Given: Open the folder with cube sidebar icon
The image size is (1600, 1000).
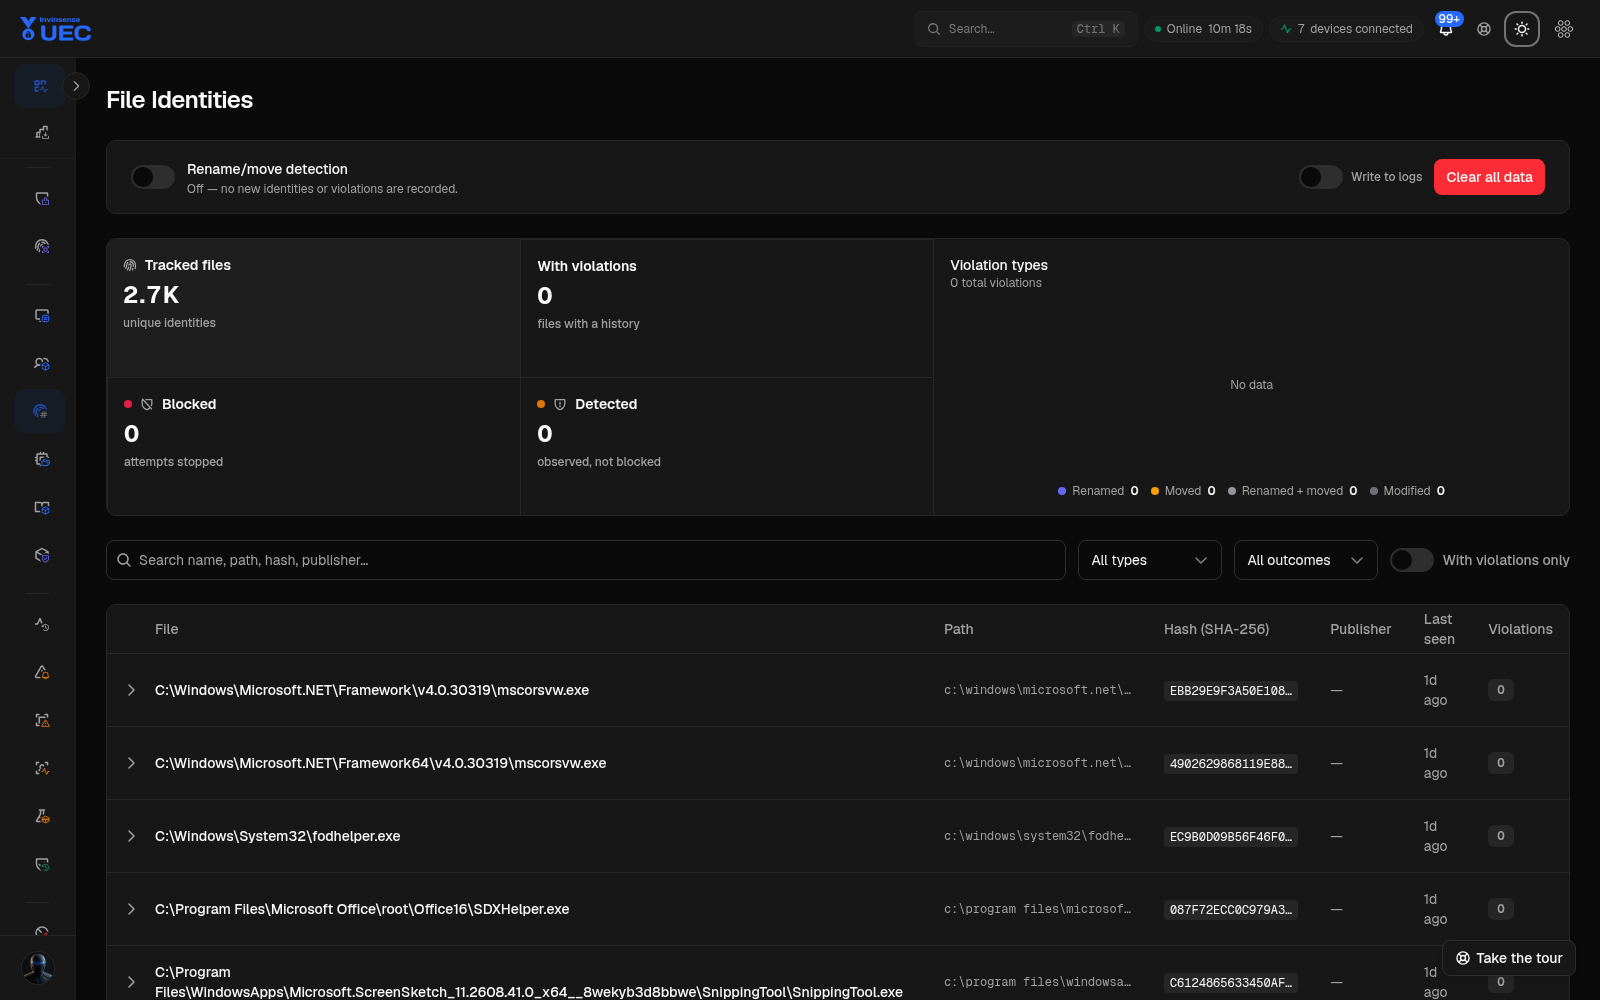Looking at the screenshot, I should (x=40, y=507).
